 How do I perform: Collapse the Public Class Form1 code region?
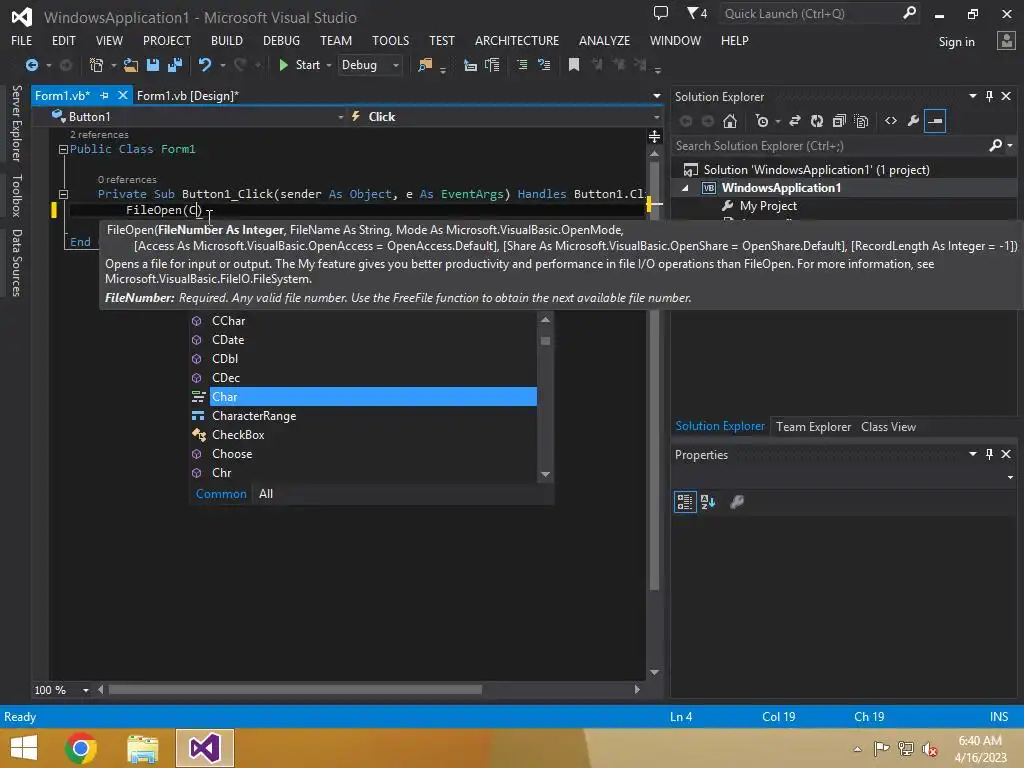pyautogui.click(x=63, y=150)
